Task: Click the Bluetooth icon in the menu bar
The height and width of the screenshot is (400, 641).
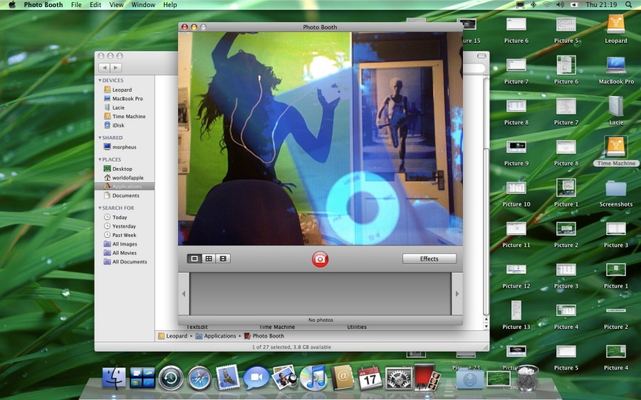Action: [533, 5]
